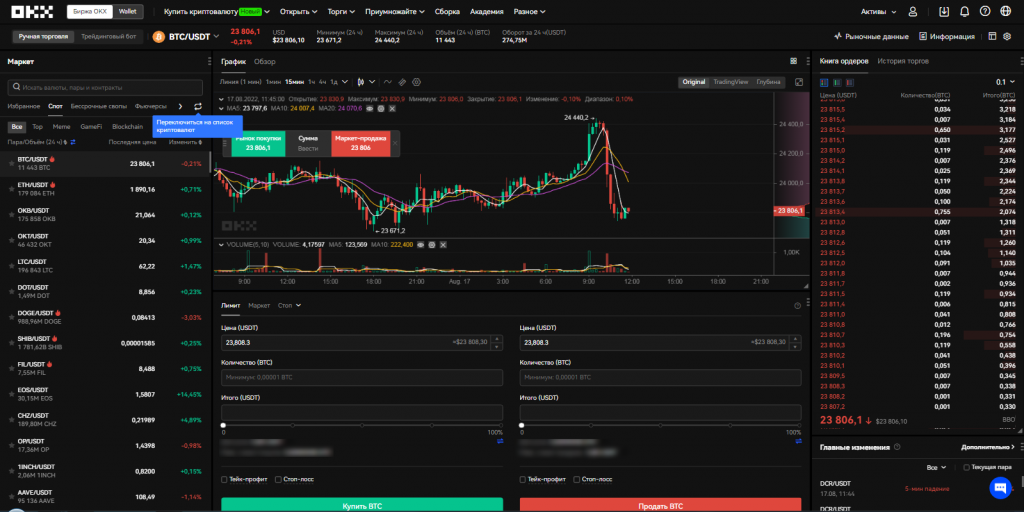This screenshot has height=512, width=1024.
Task: Open the blue chat support bubble
Action: point(999,487)
